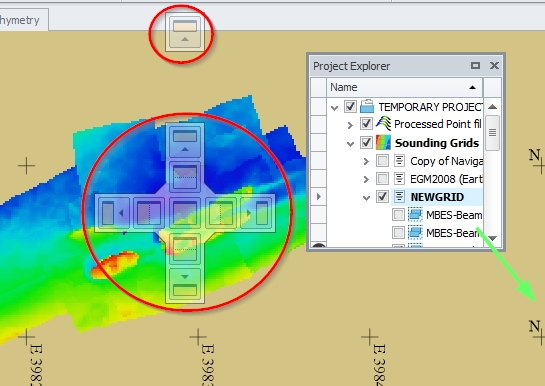Select the center dock-as-tab target
Viewport: 545px width, 386px height.
[185, 213]
